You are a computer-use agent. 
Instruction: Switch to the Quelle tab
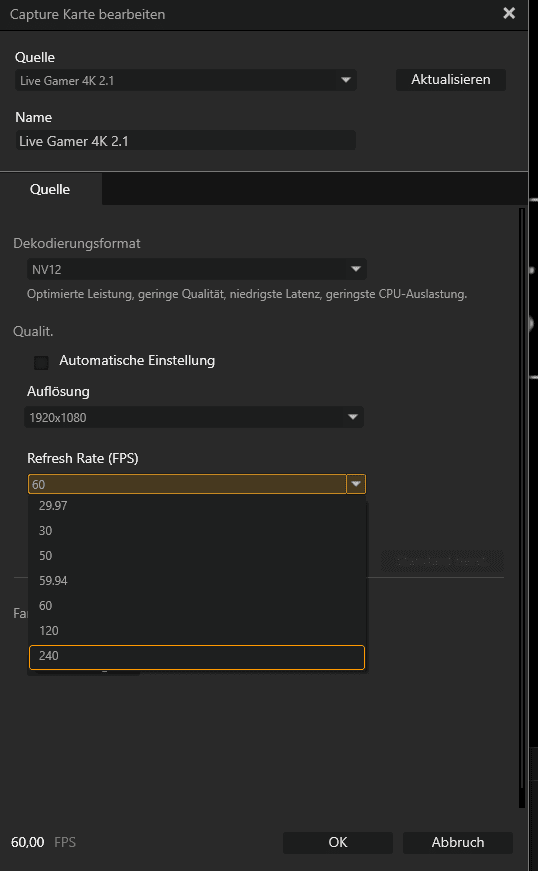[x=51, y=189]
